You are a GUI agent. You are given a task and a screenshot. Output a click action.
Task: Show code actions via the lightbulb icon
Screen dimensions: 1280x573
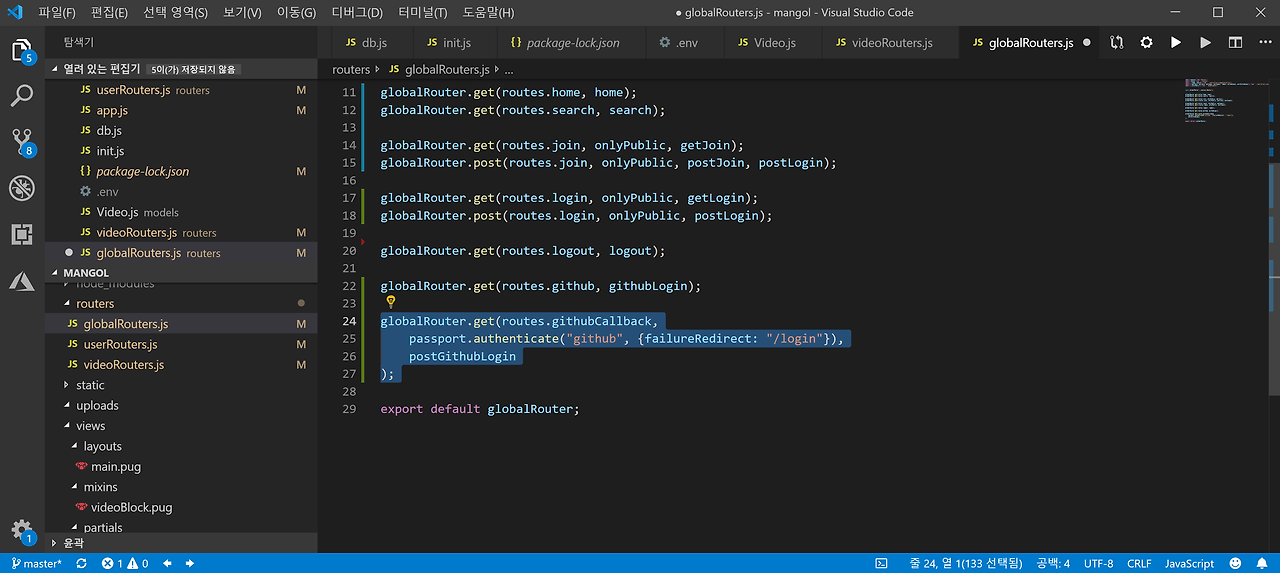click(391, 302)
